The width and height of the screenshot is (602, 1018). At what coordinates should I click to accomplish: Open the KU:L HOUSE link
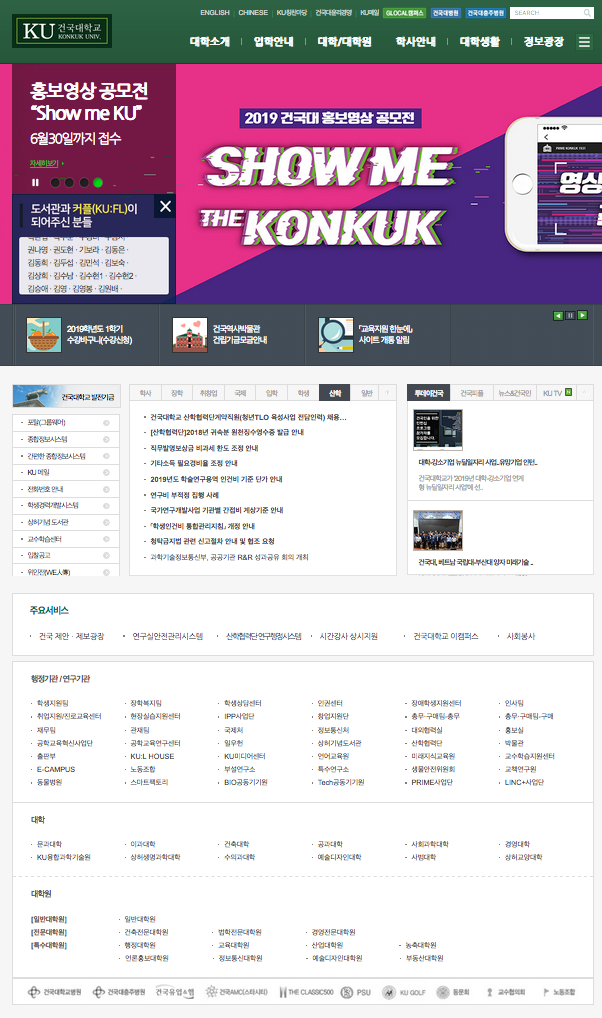(x=152, y=756)
